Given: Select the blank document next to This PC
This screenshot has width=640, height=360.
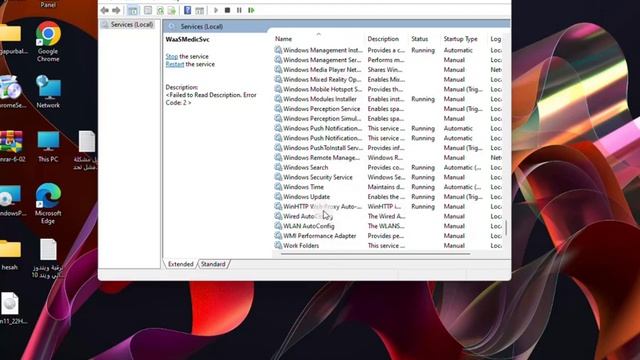Looking at the screenshot, I should point(87,150).
